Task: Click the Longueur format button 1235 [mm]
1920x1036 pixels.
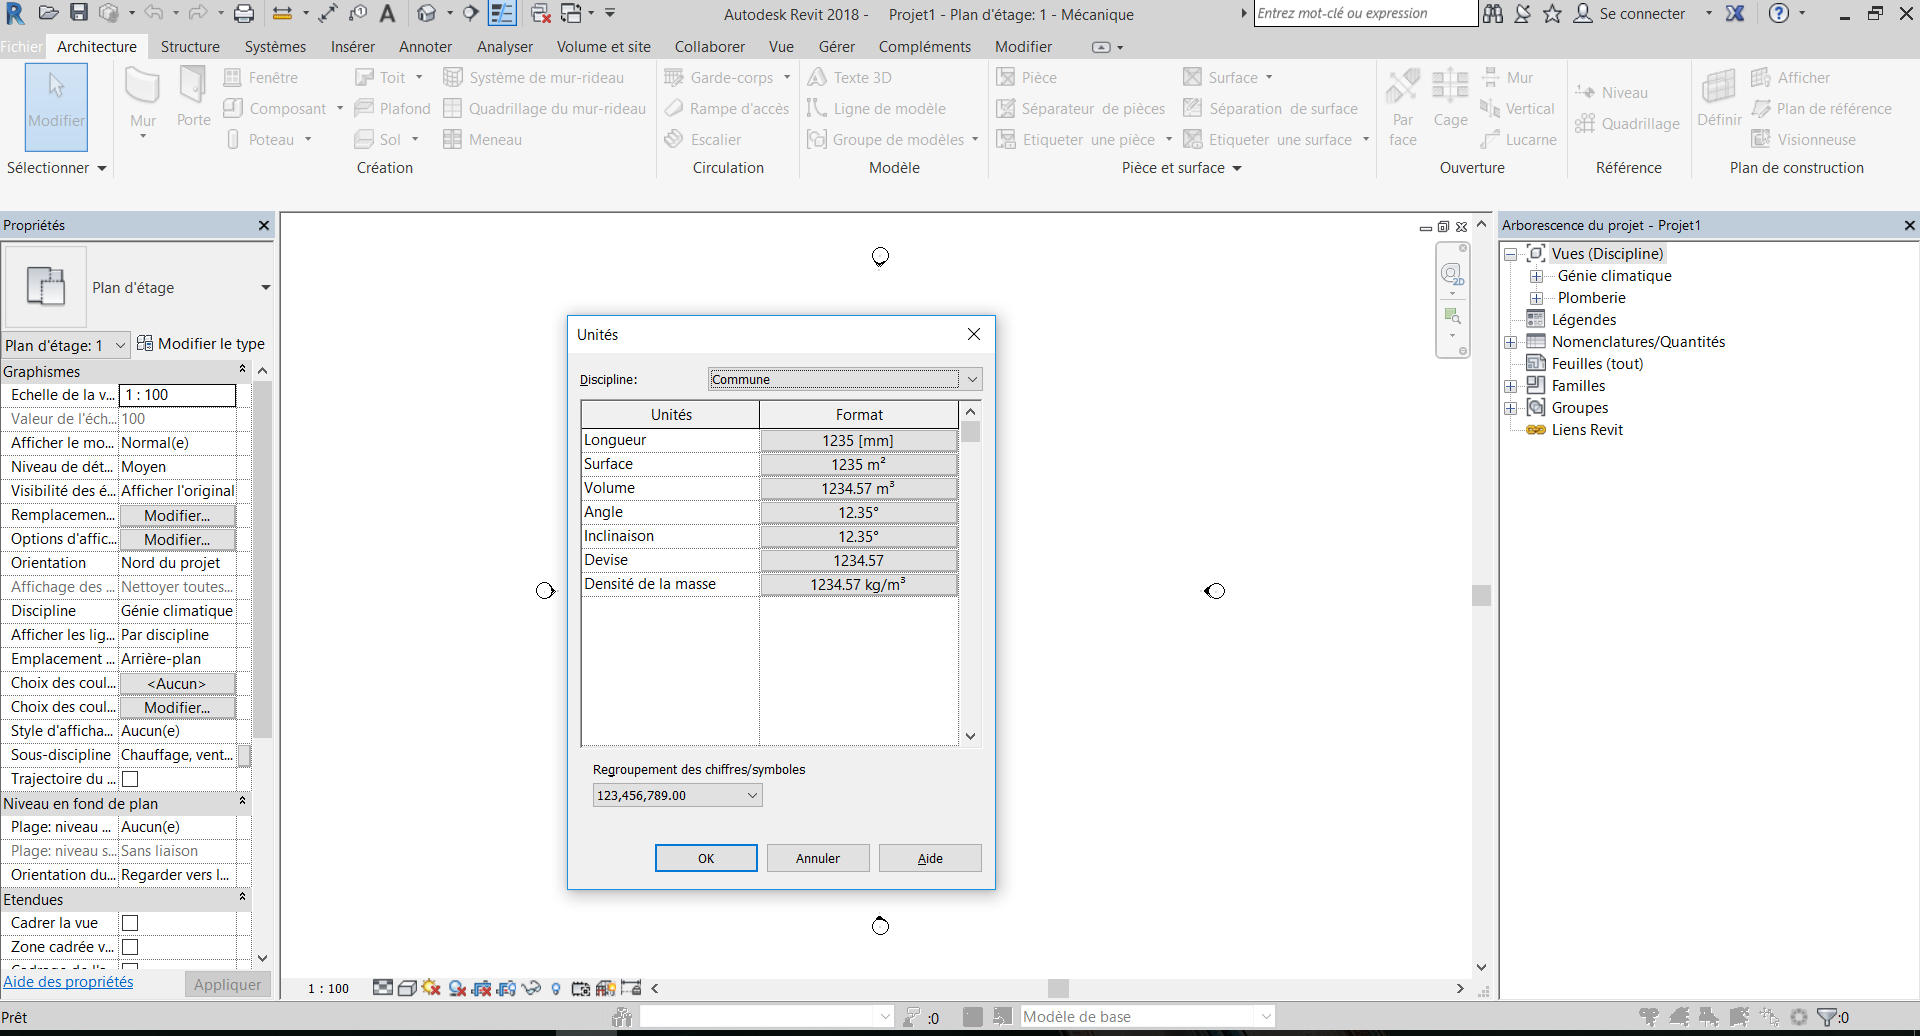Action: click(858, 440)
